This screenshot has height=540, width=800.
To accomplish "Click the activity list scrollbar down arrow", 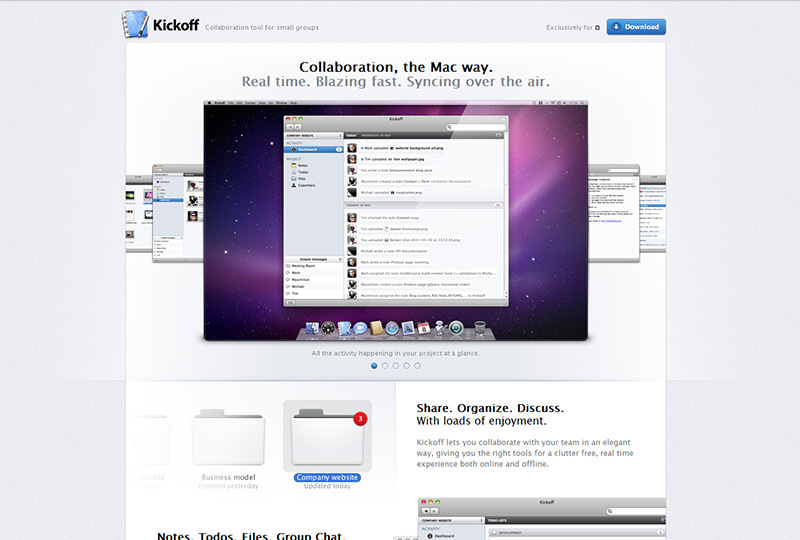I will pyautogui.click(x=506, y=297).
